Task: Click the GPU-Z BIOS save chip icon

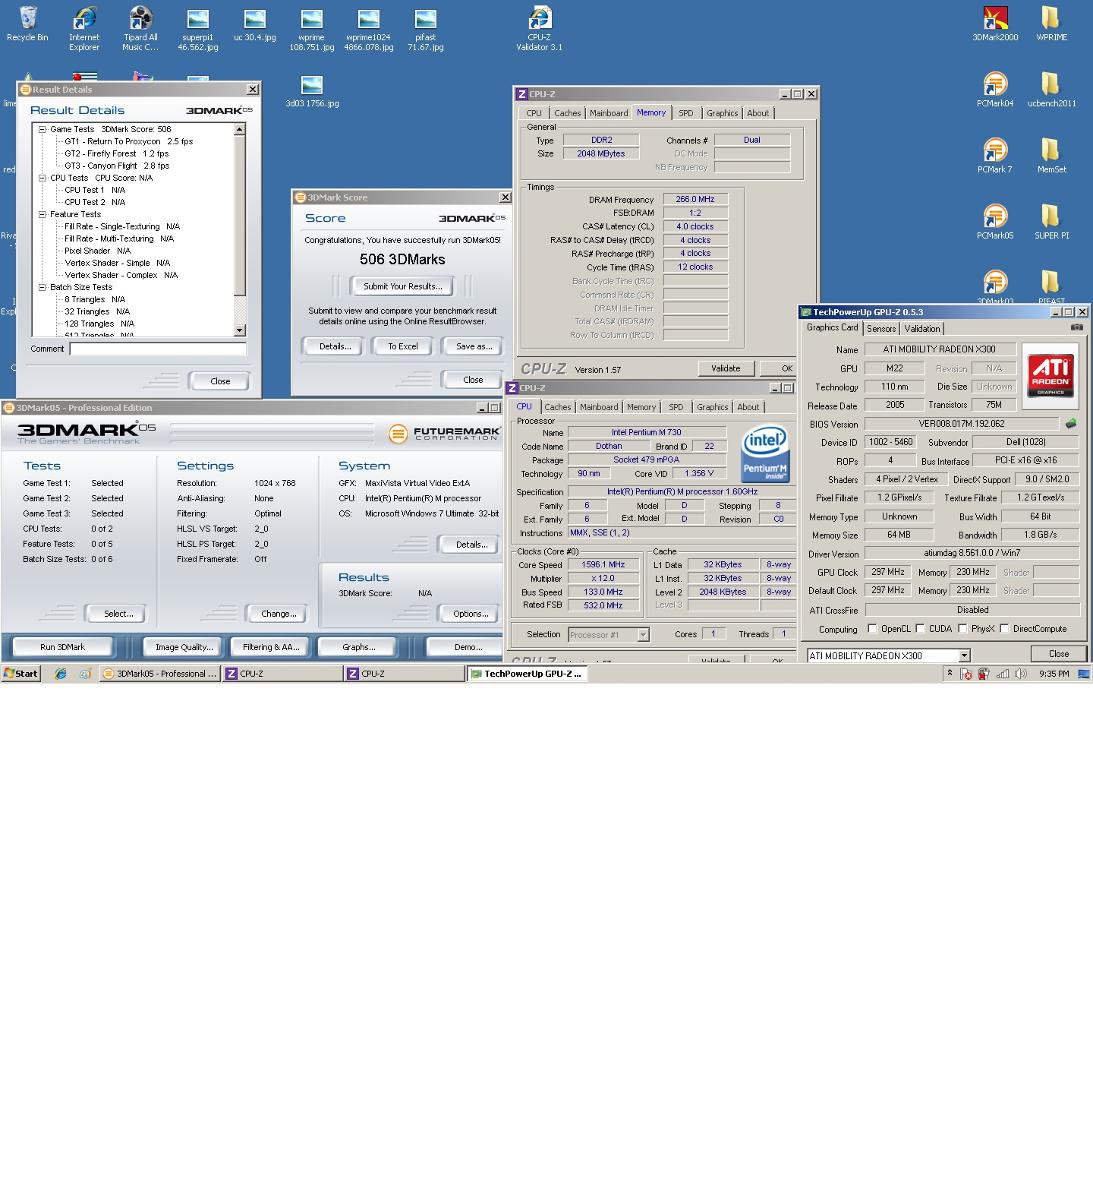Action: point(1071,424)
